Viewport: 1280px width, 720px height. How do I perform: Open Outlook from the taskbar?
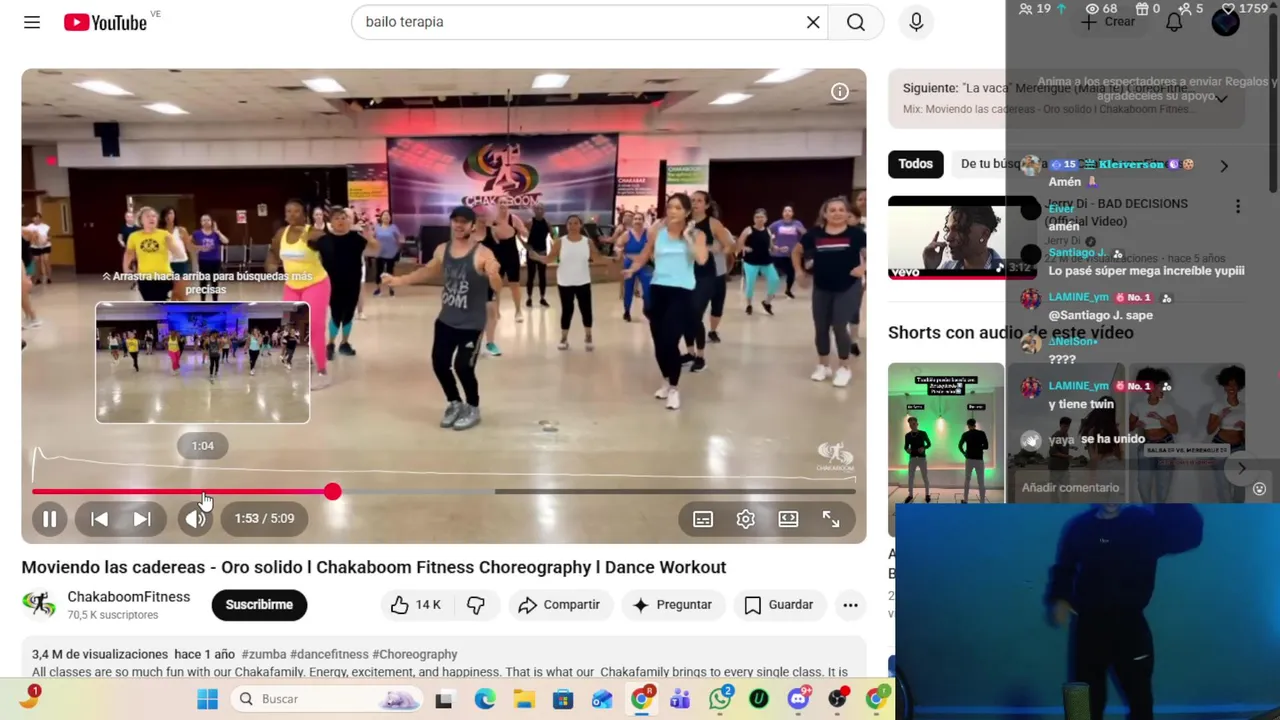pyautogui.click(x=602, y=699)
